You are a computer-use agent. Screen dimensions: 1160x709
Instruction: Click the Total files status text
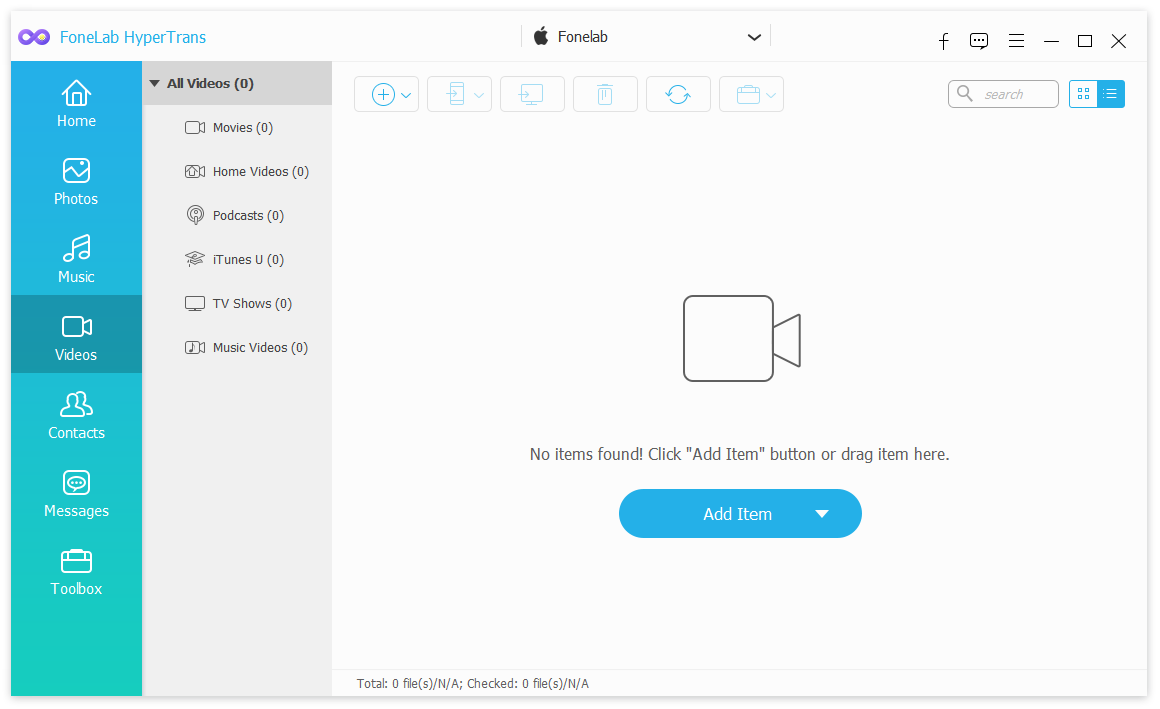(473, 684)
